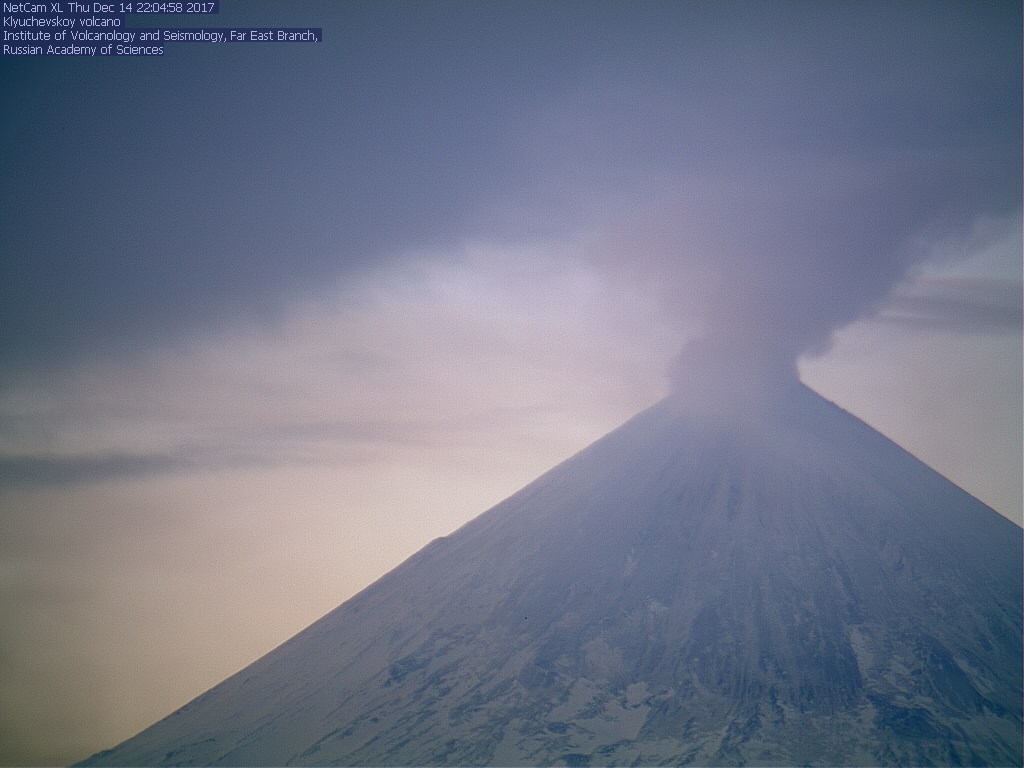Click the 'Institute of Volcanology and Seismology, Far East Branch,' text
Screen dimensions: 1024x768
pyautogui.click(x=161, y=36)
